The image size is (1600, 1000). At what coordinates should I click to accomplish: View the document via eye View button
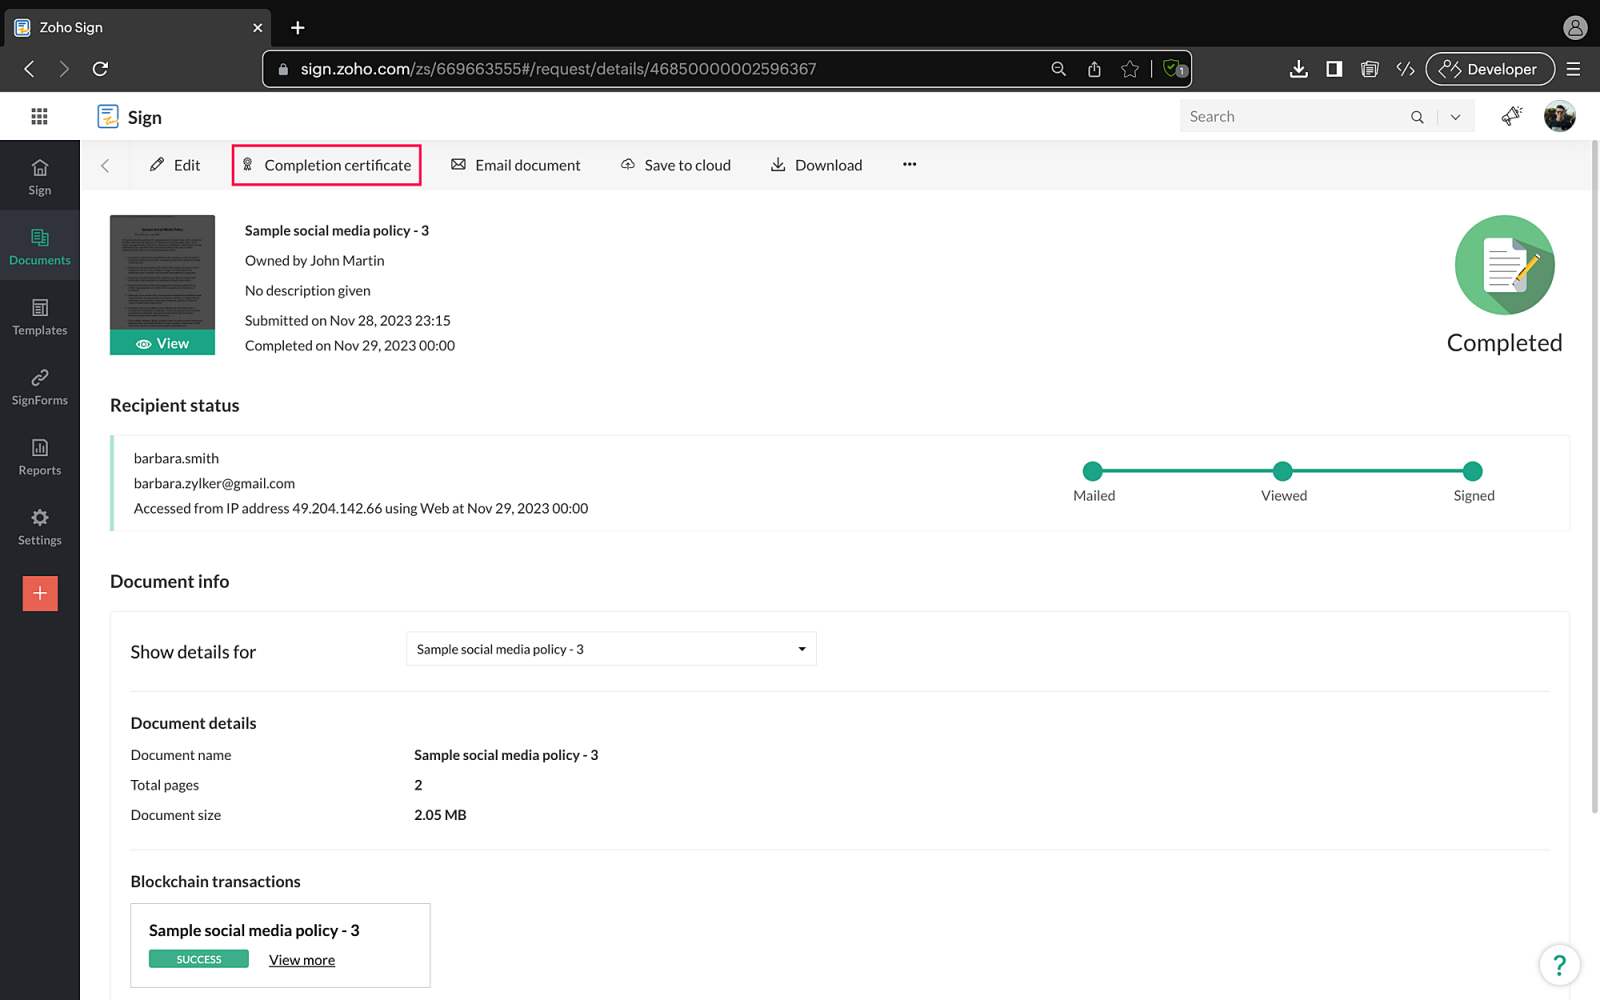click(162, 343)
